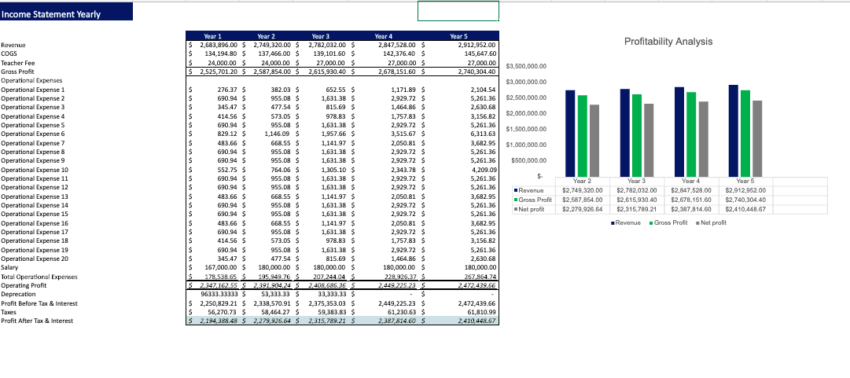This screenshot has height=378, width=850.
Task: Click the Year 2 gray Net profit bar
Action: tap(594, 140)
